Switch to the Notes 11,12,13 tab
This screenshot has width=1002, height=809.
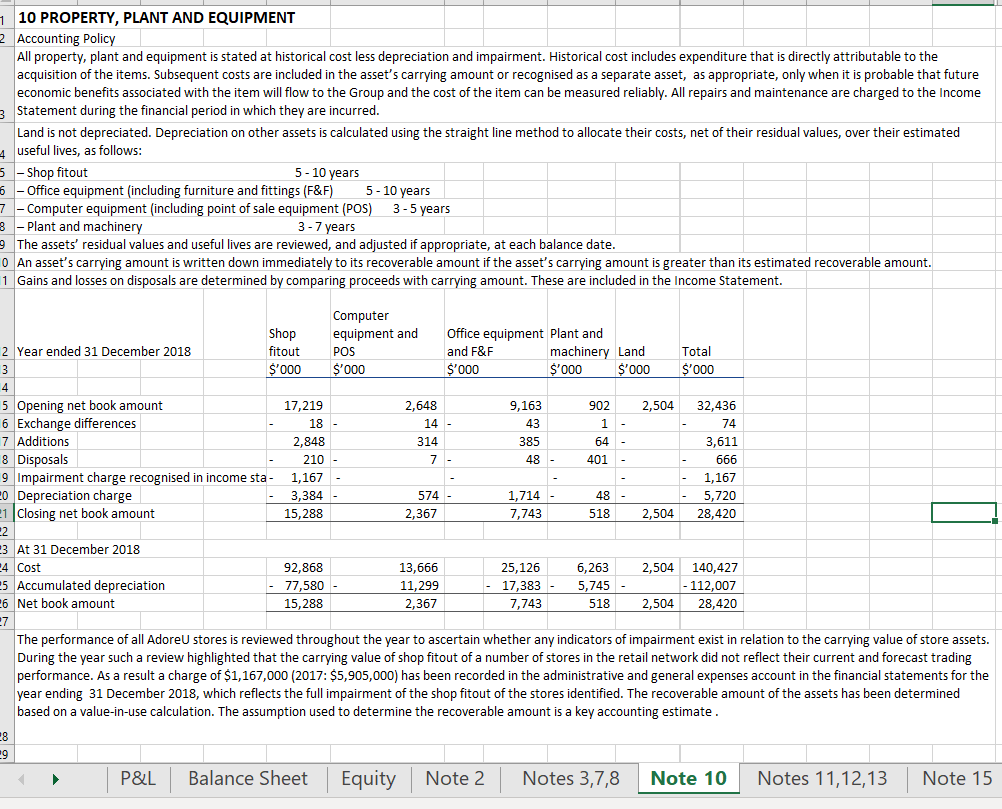click(x=824, y=778)
